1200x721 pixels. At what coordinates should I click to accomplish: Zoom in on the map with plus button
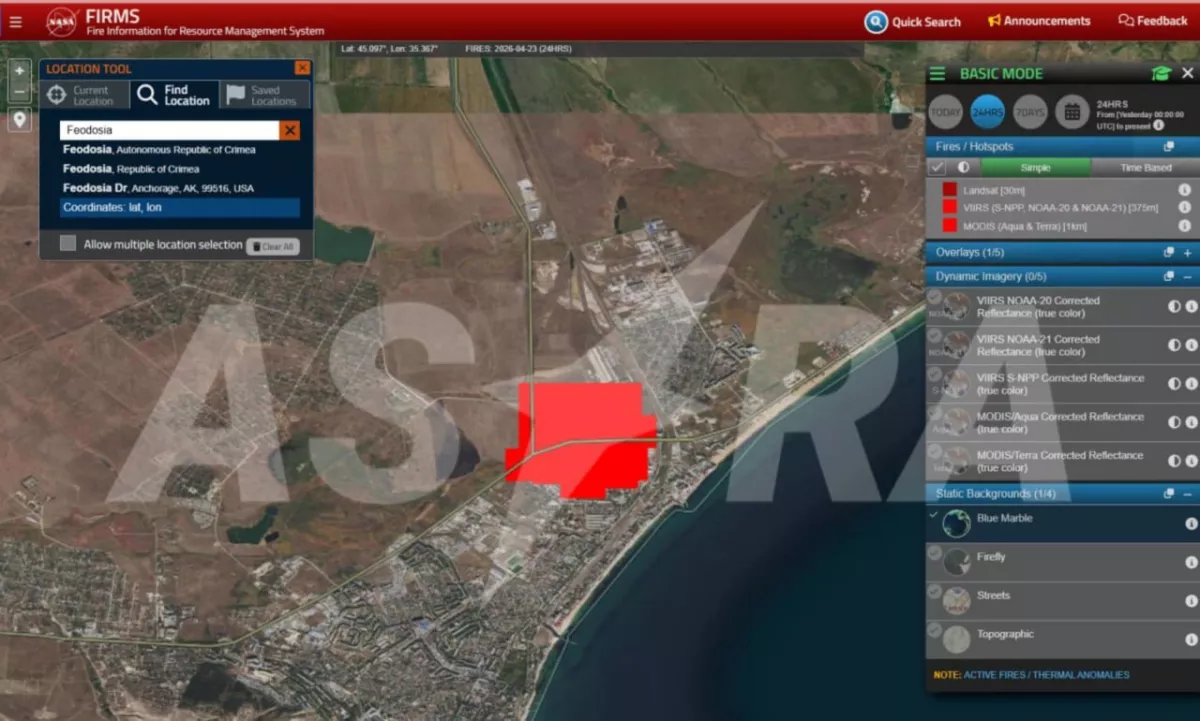click(x=20, y=71)
